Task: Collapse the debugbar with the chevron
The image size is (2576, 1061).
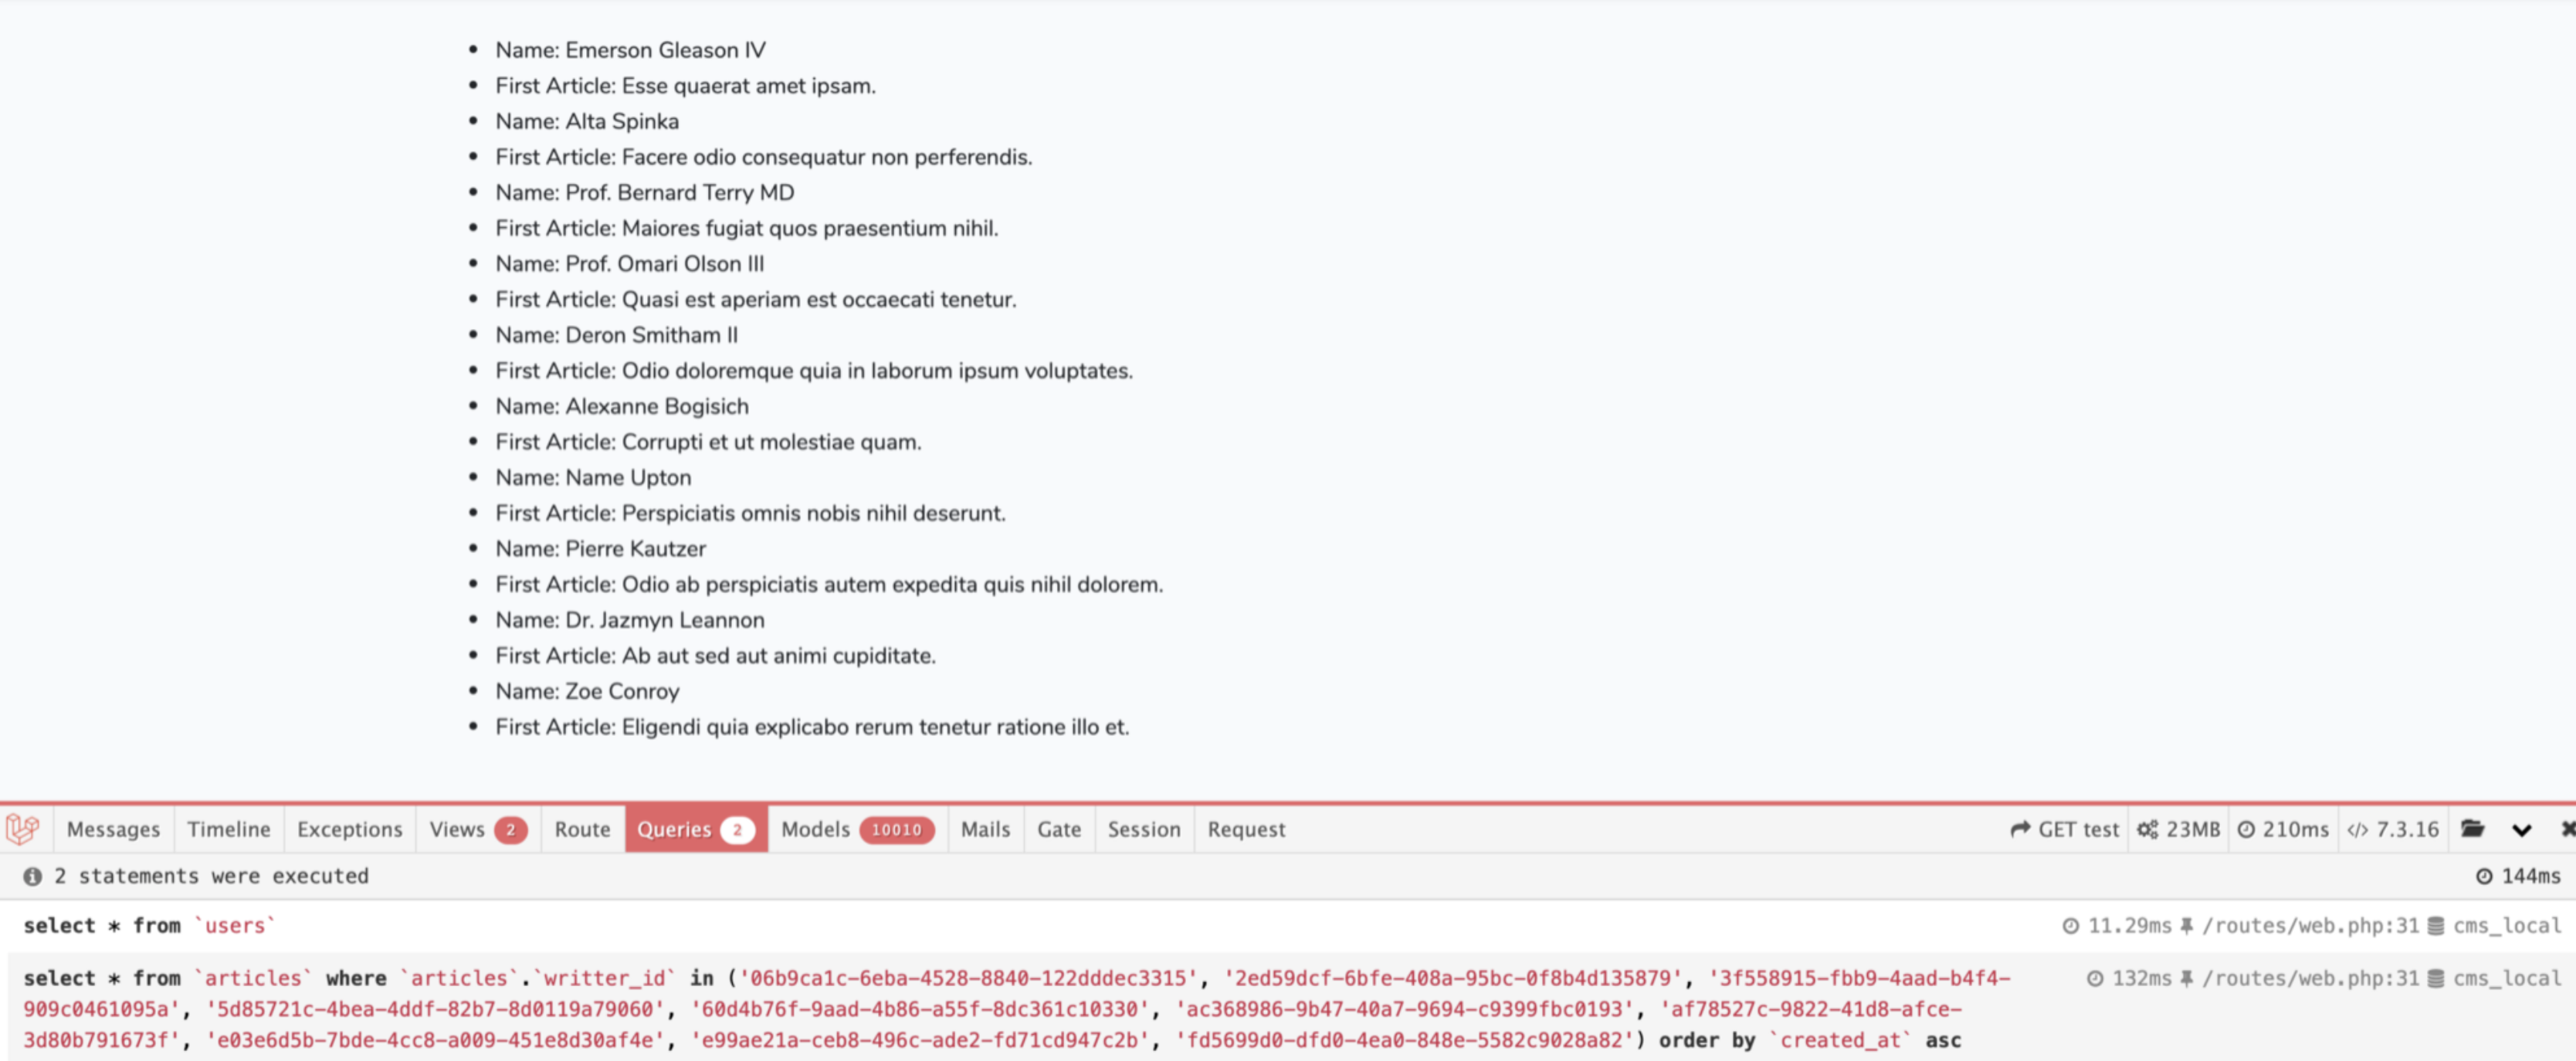Action: 2521,829
